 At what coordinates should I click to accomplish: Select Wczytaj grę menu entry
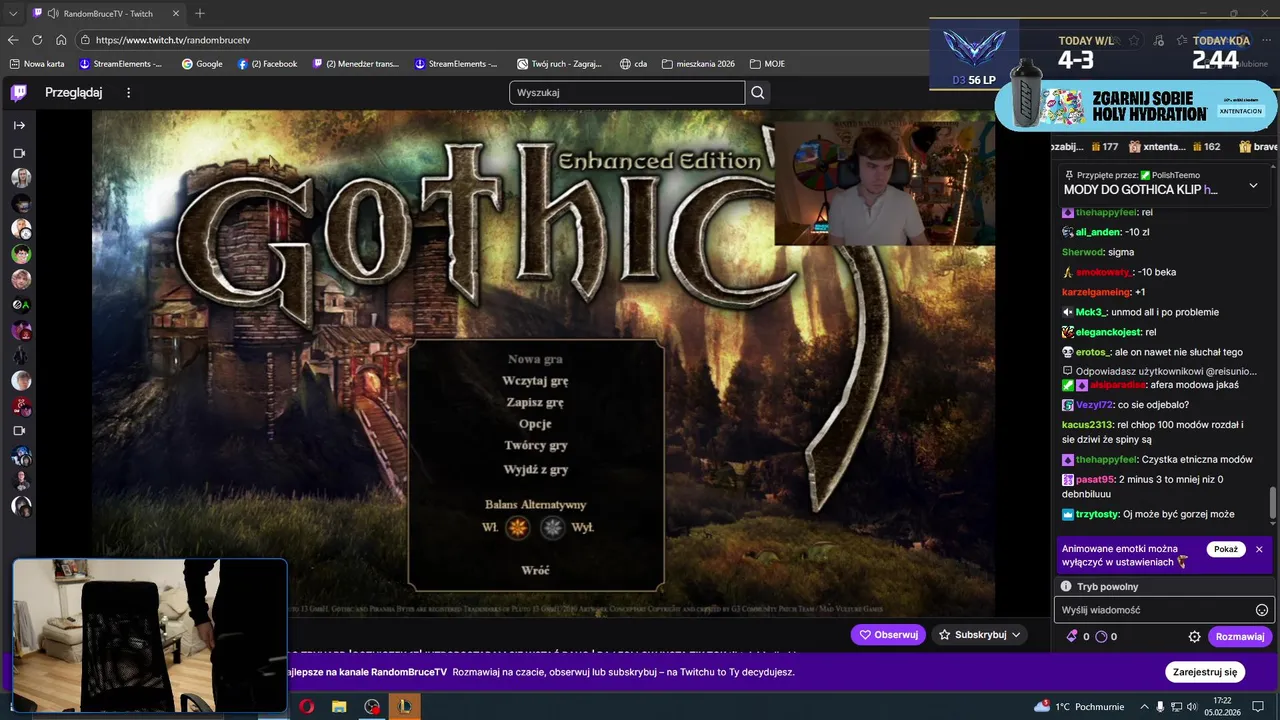point(535,381)
